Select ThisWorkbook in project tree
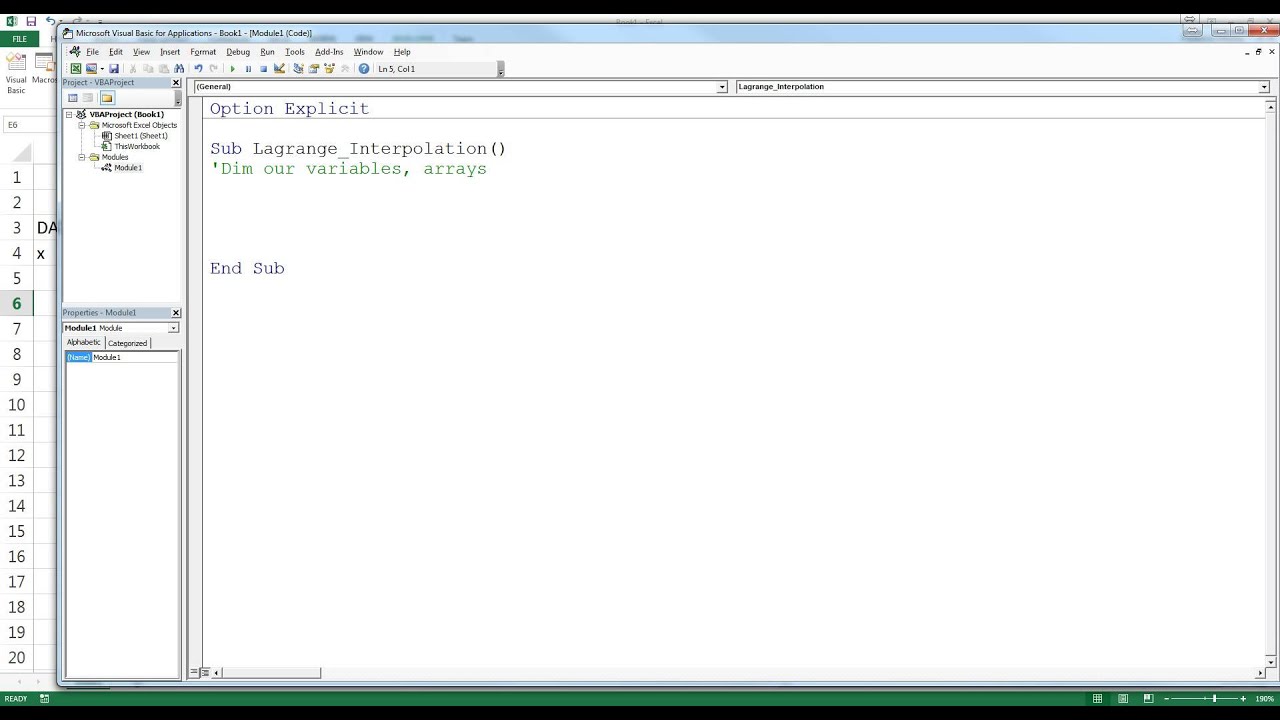This screenshot has width=1280, height=720. click(x=137, y=147)
